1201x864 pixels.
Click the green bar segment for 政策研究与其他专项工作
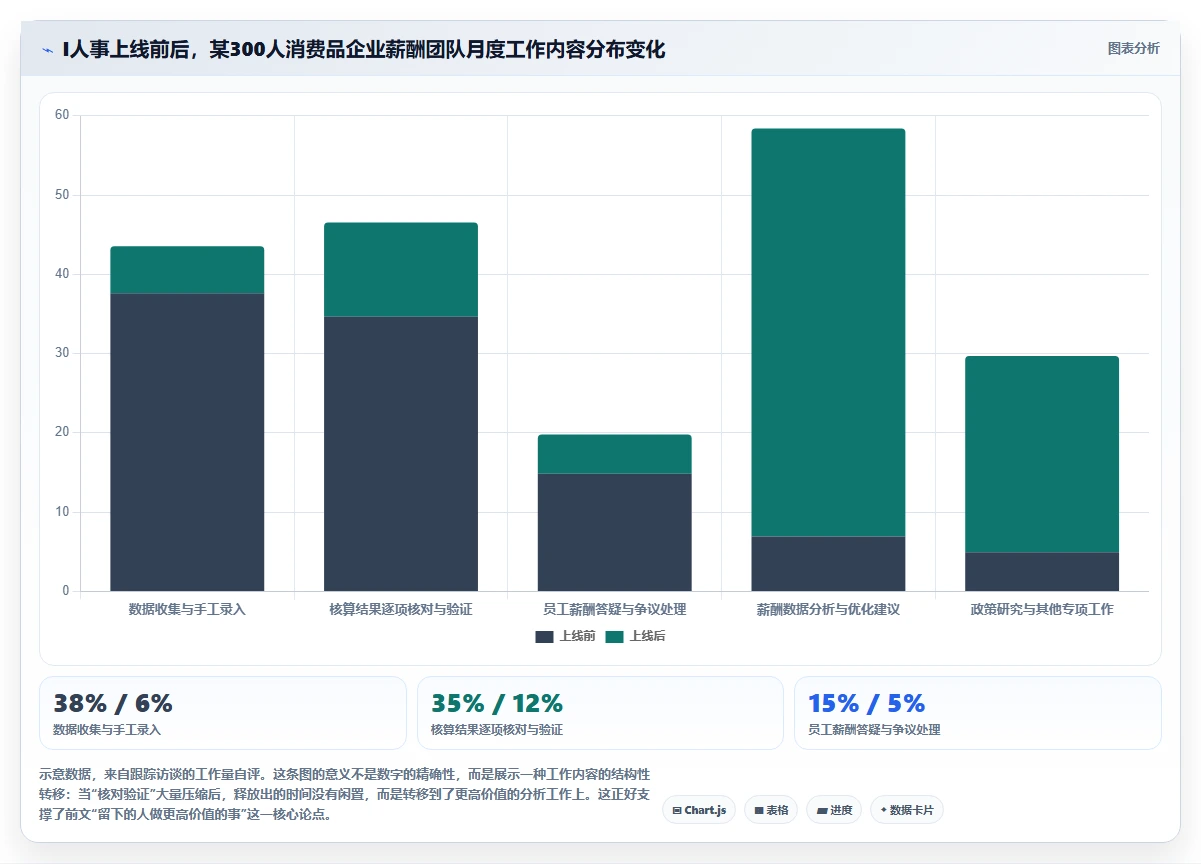tap(1042, 454)
